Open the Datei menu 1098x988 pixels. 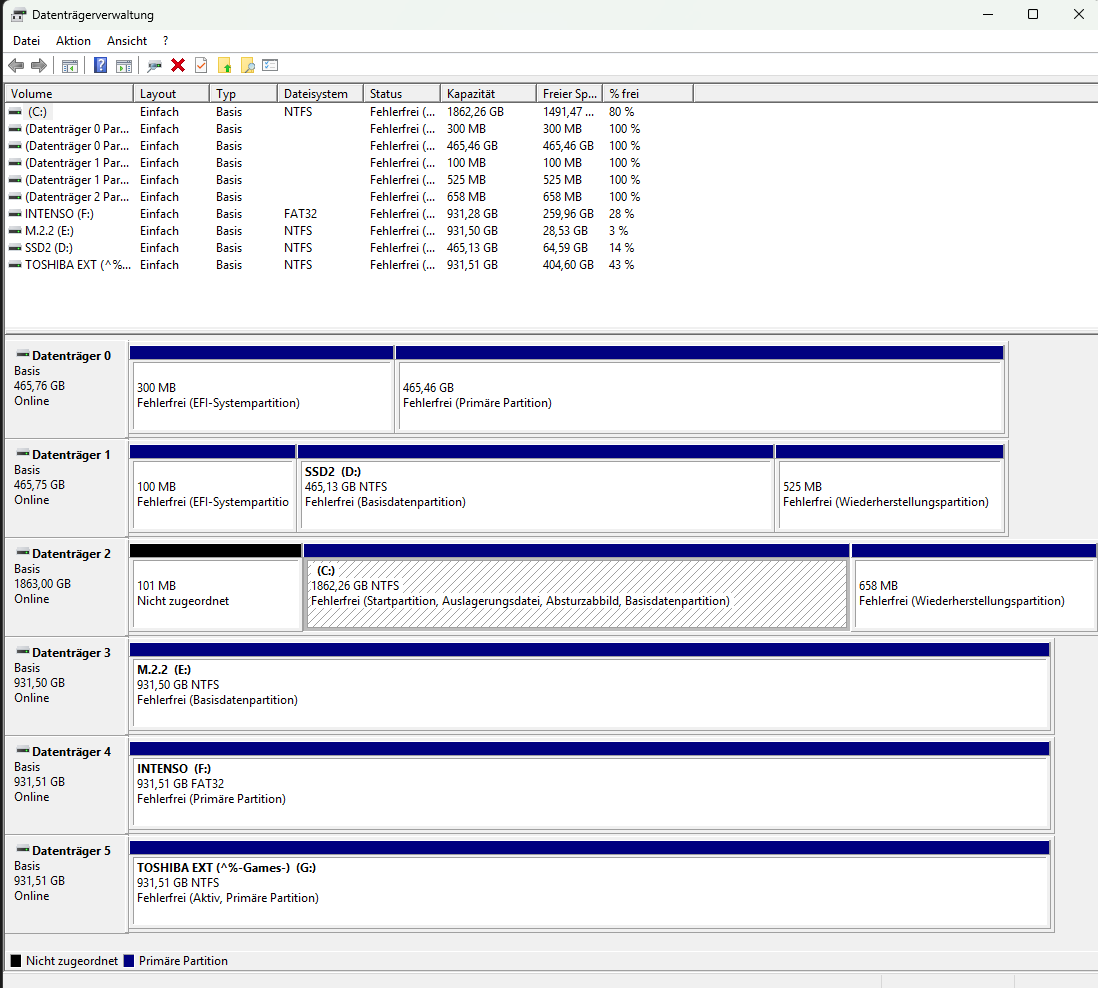pos(26,41)
